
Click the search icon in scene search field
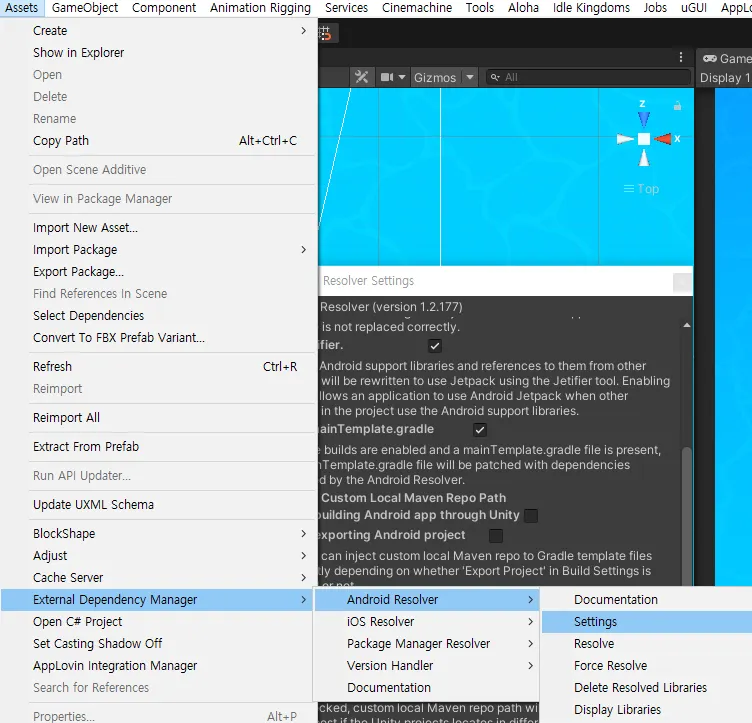tap(495, 77)
